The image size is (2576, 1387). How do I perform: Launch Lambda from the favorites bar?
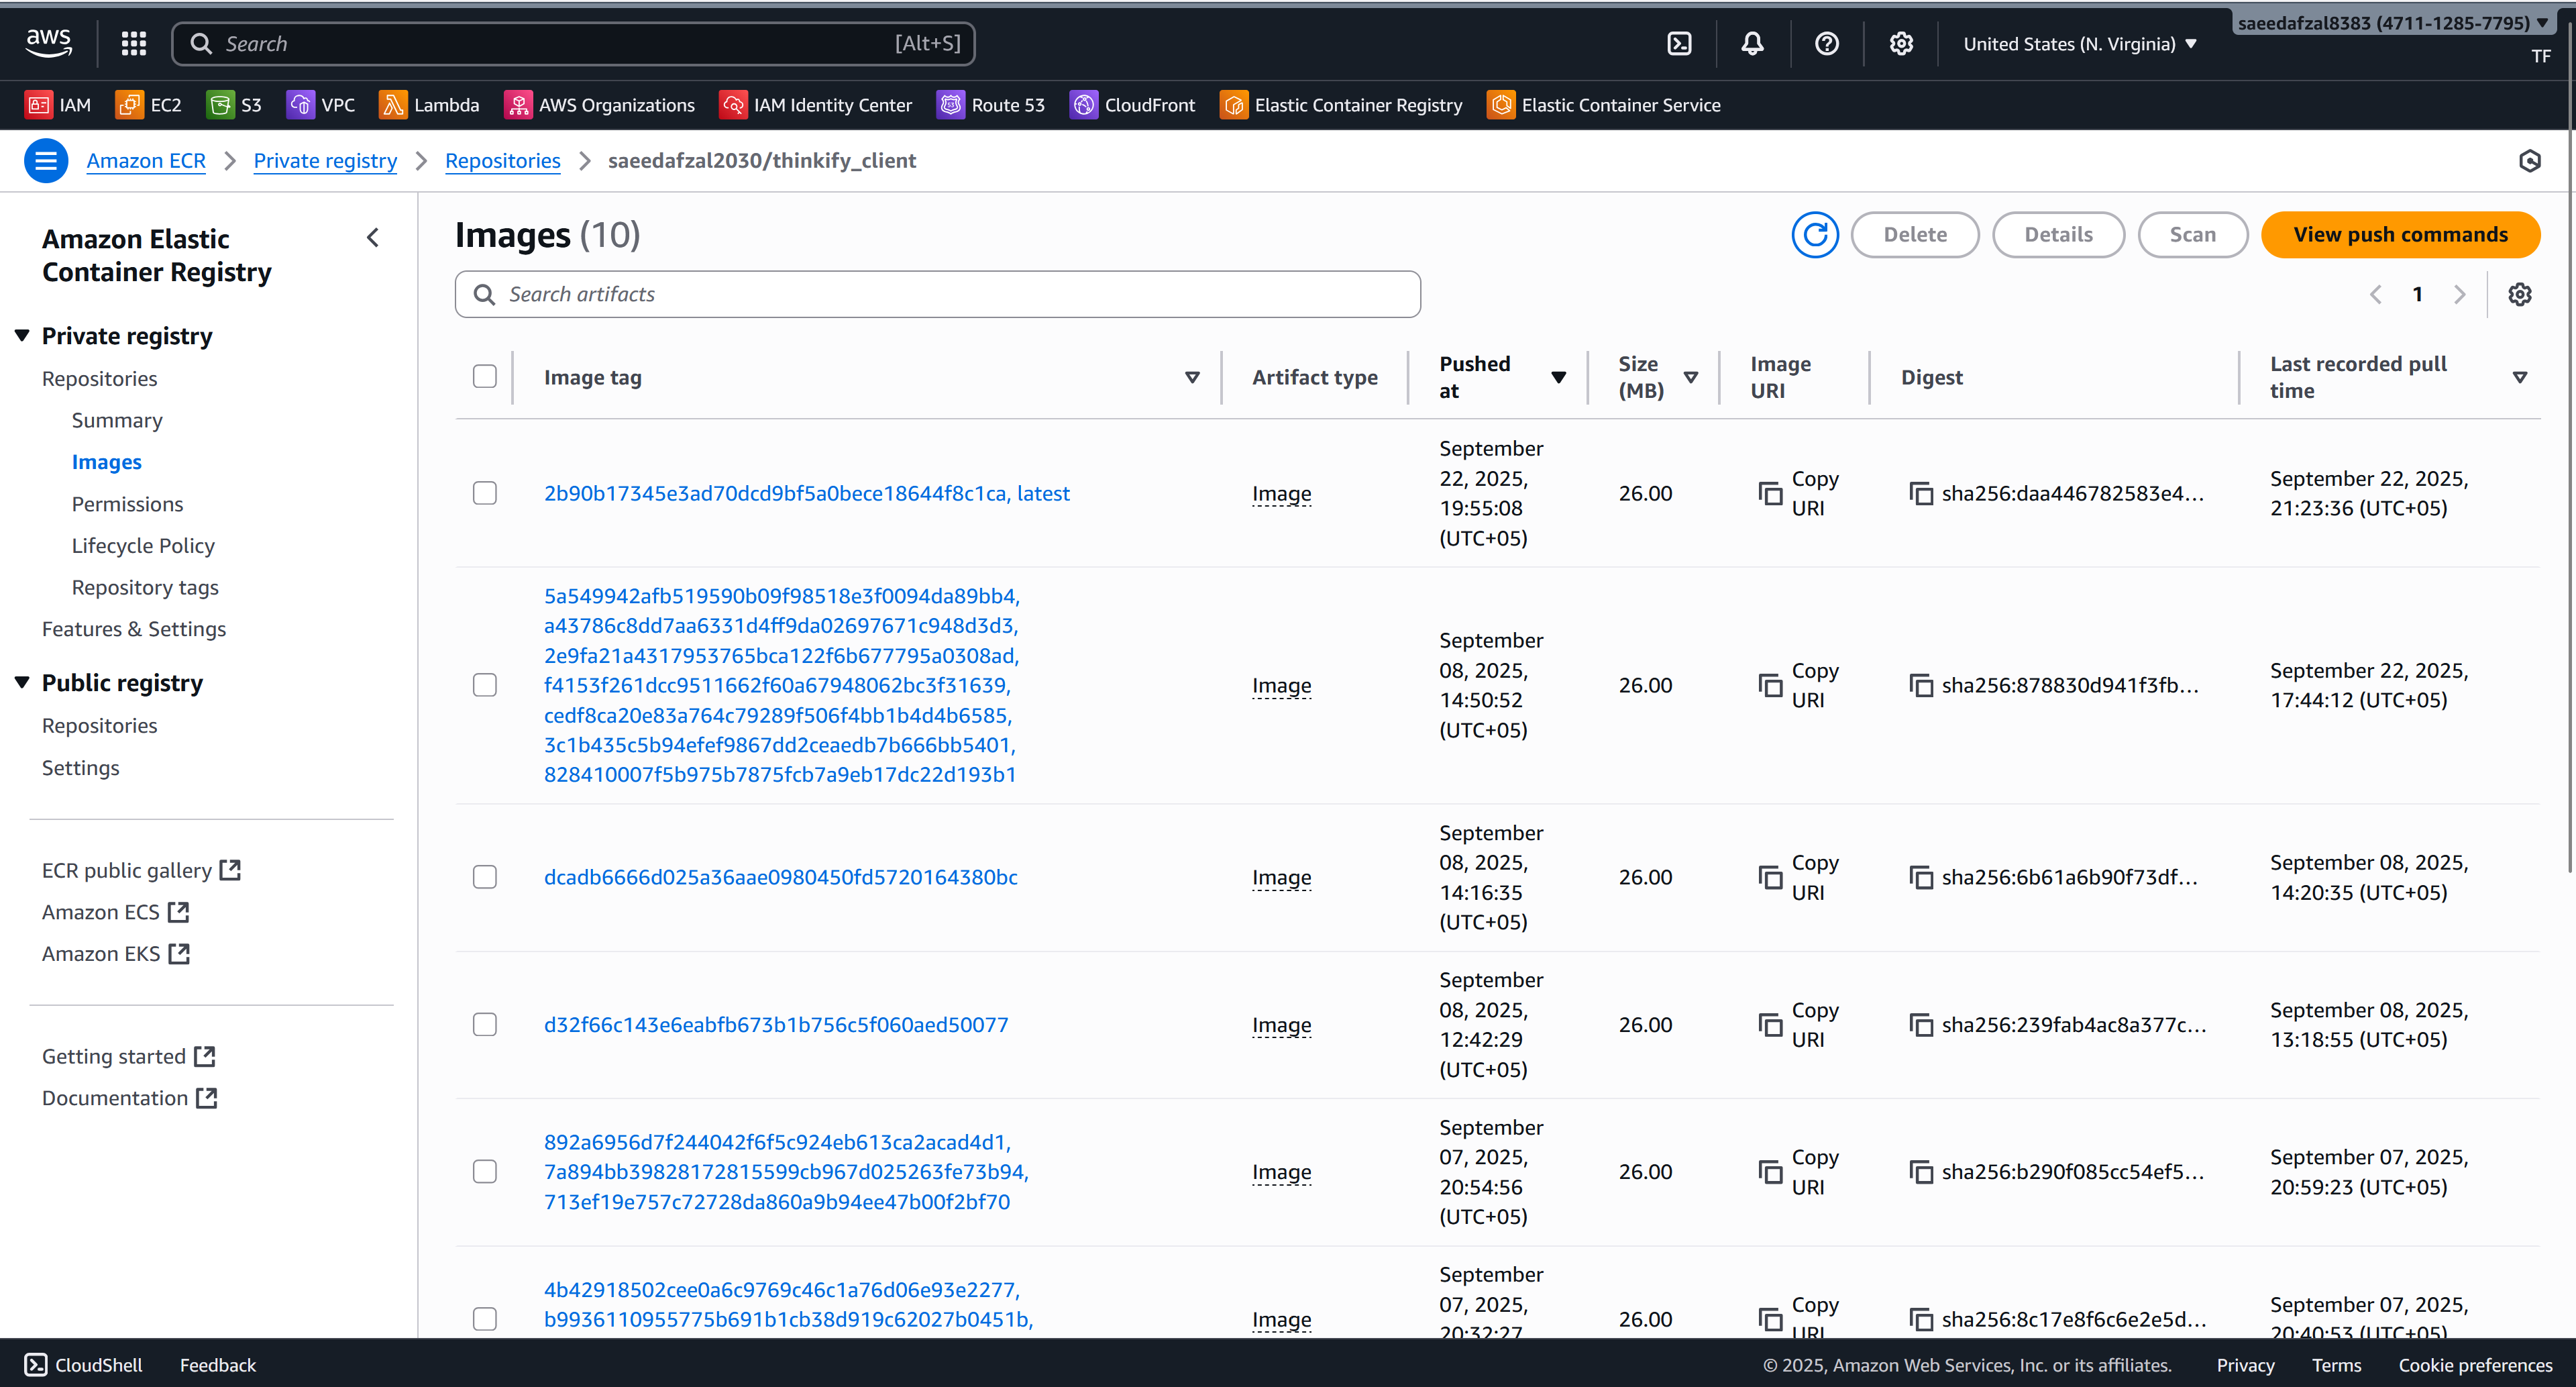tap(429, 104)
